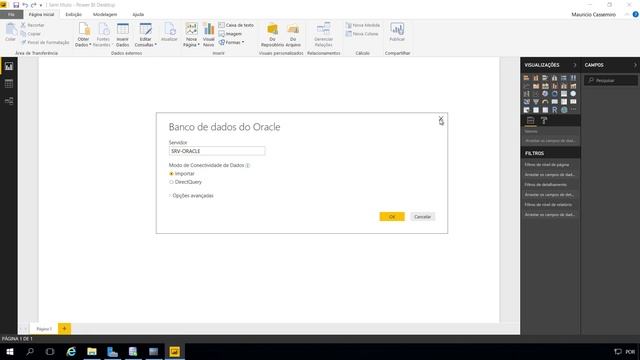The width and height of the screenshot is (640, 360).
Task: Switch to the Modelagem ribbon tab
Action: click(x=105, y=15)
